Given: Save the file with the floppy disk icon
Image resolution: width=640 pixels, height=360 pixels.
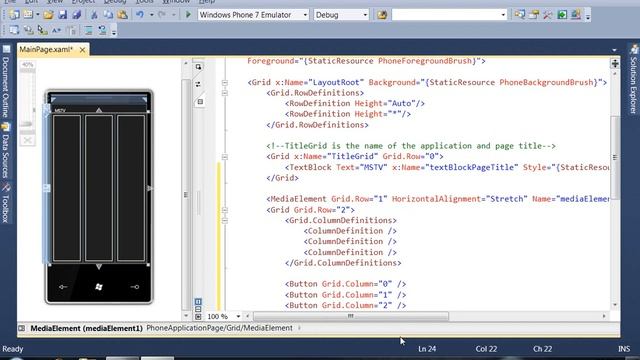Looking at the screenshot, I should (62, 15).
